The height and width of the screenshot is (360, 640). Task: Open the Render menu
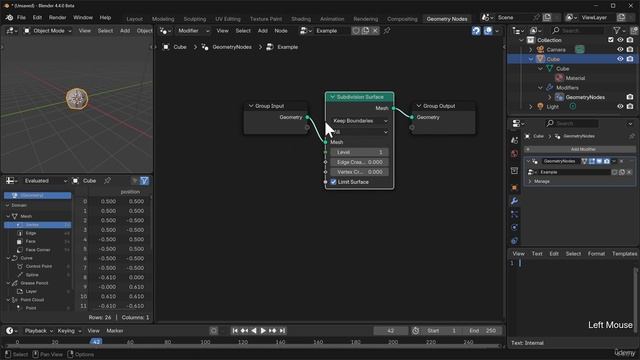pyautogui.click(x=57, y=18)
